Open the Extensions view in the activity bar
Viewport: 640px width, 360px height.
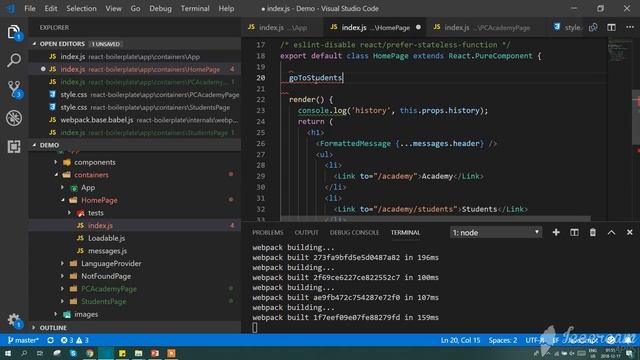14,146
